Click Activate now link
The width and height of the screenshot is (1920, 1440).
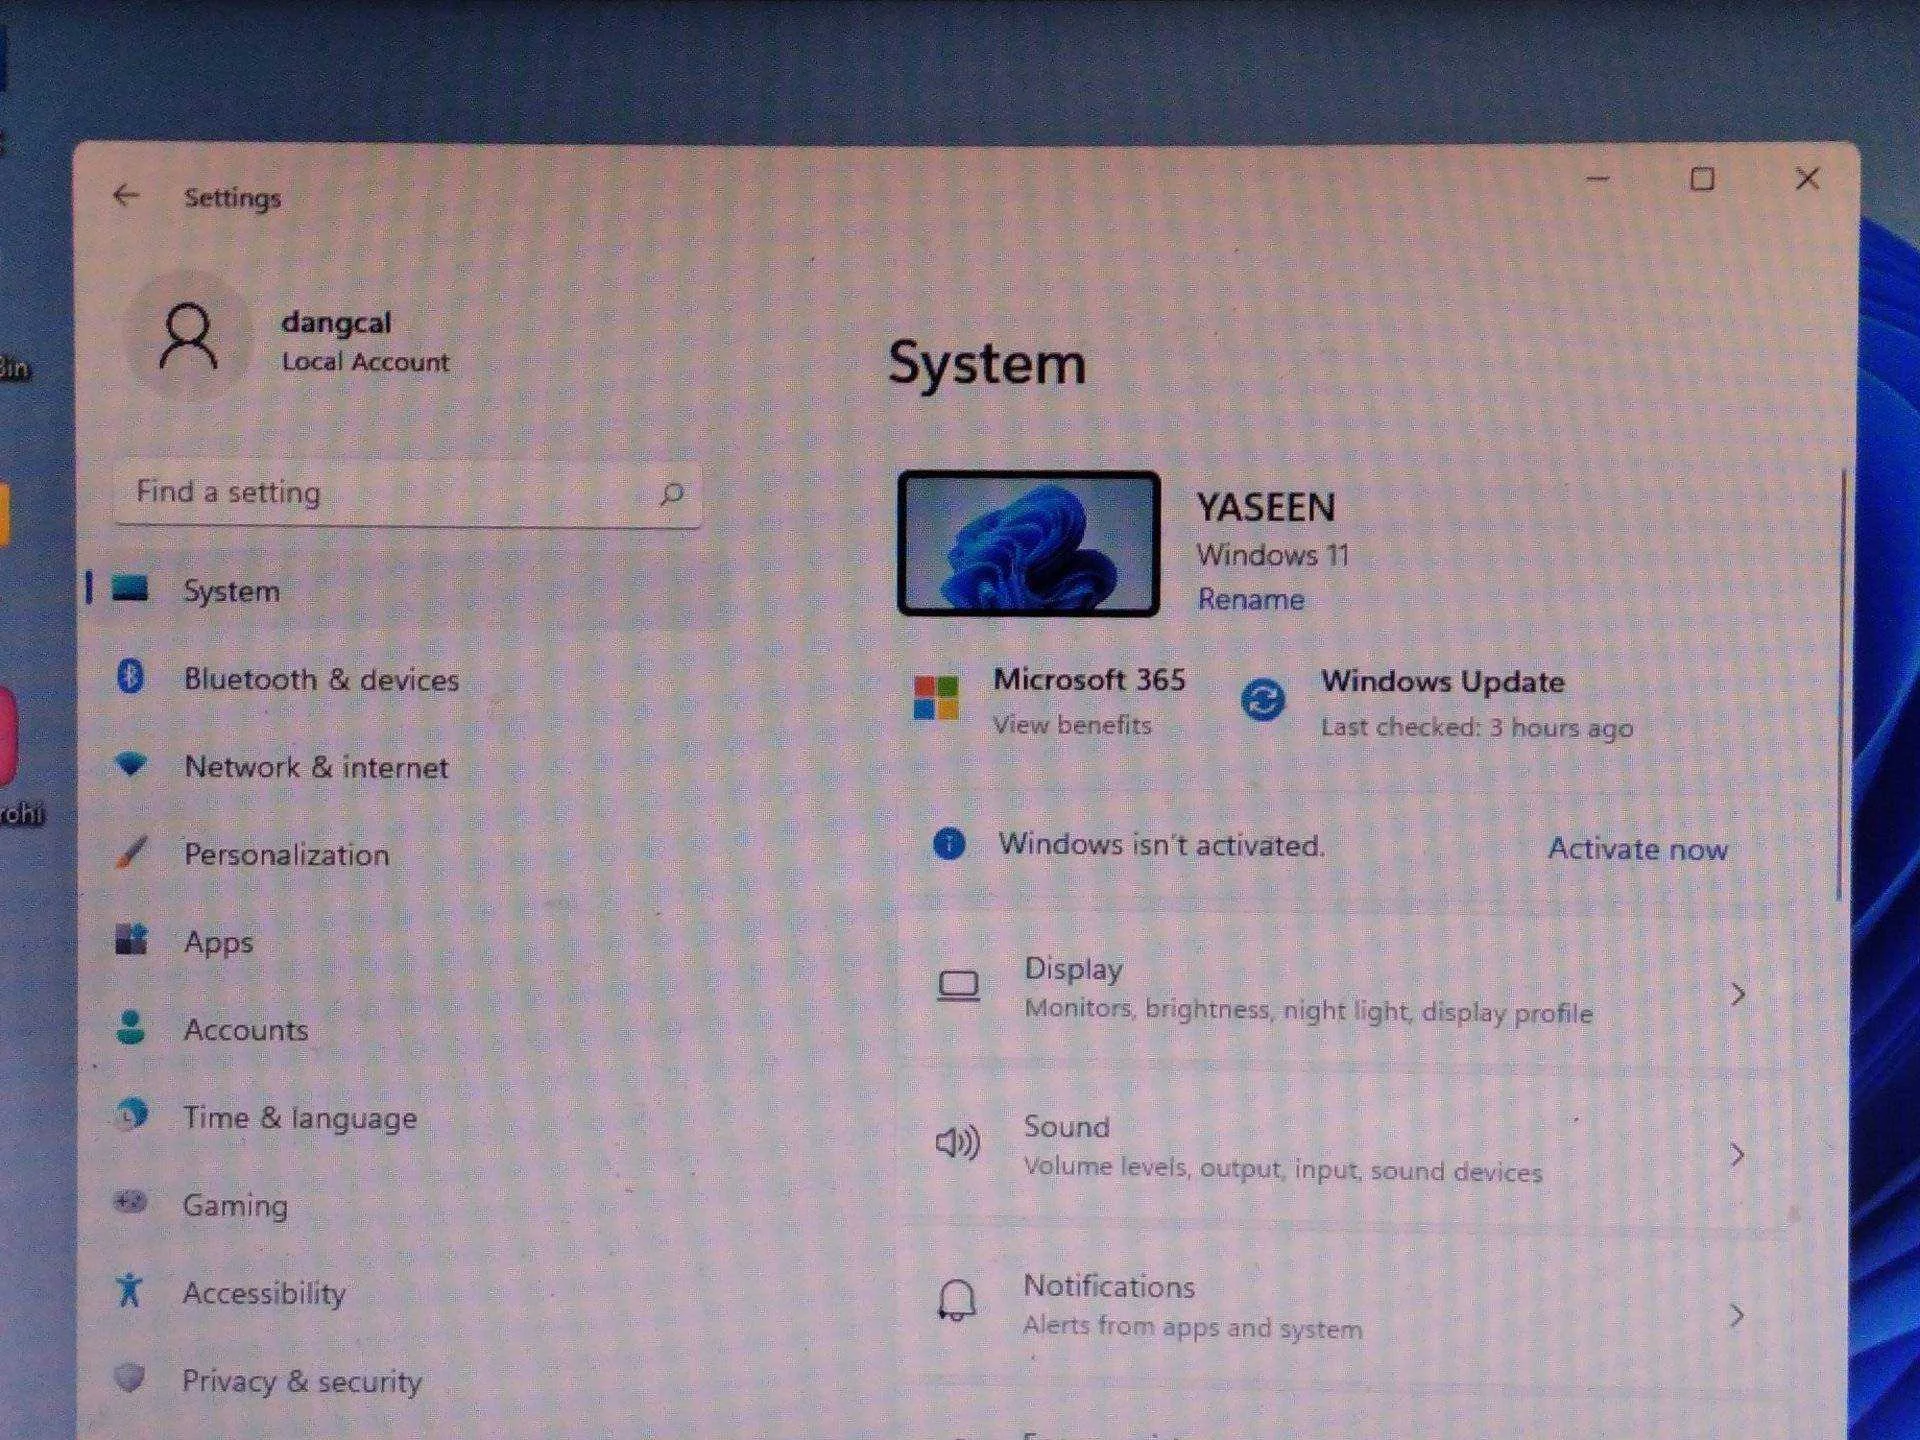(1638, 849)
